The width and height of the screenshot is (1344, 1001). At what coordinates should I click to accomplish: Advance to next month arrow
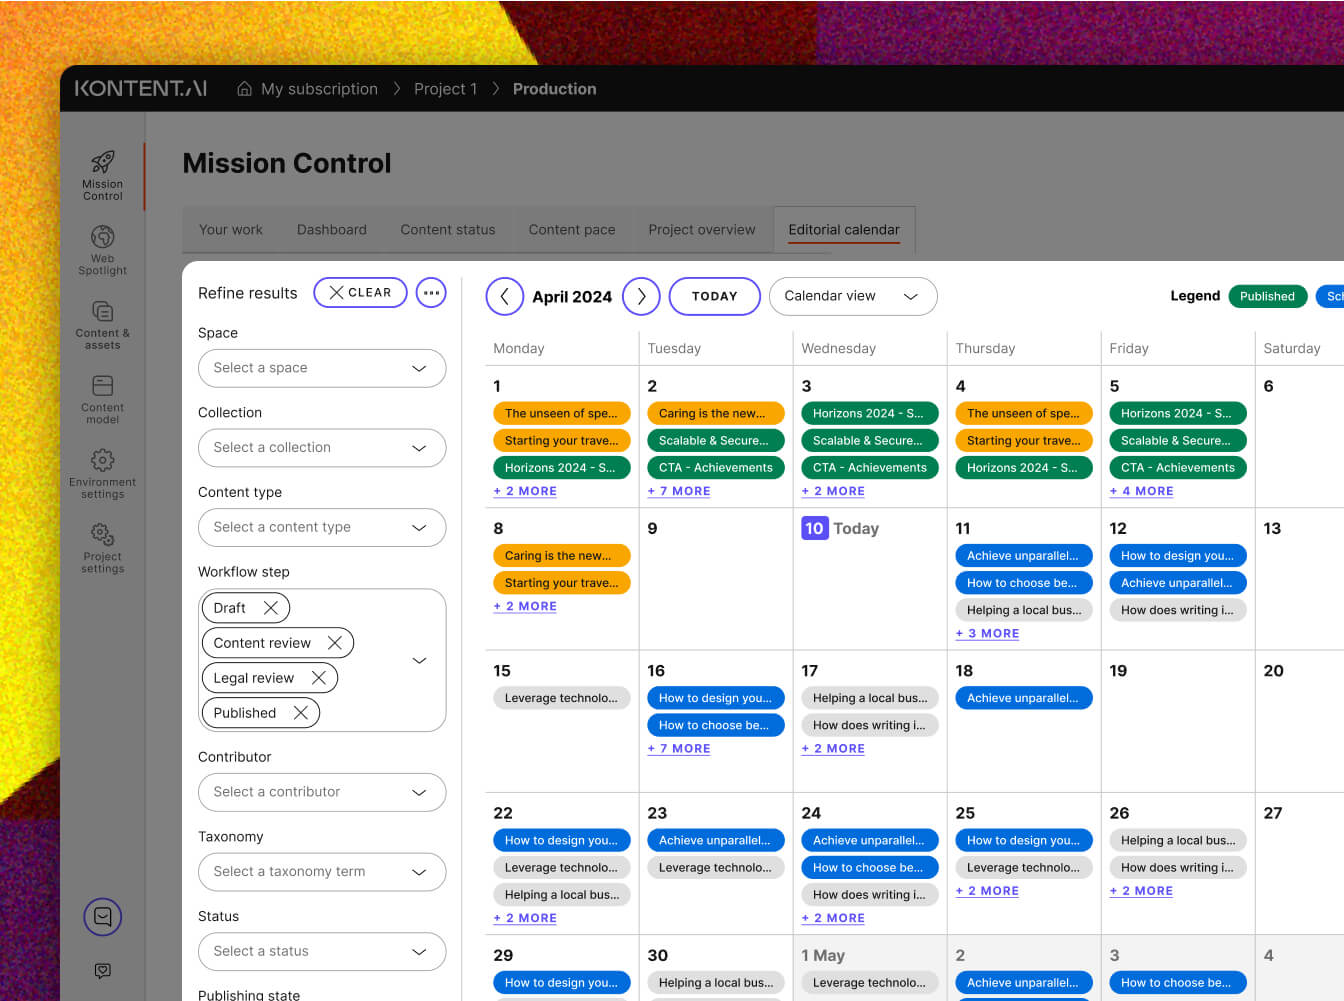point(641,296)
